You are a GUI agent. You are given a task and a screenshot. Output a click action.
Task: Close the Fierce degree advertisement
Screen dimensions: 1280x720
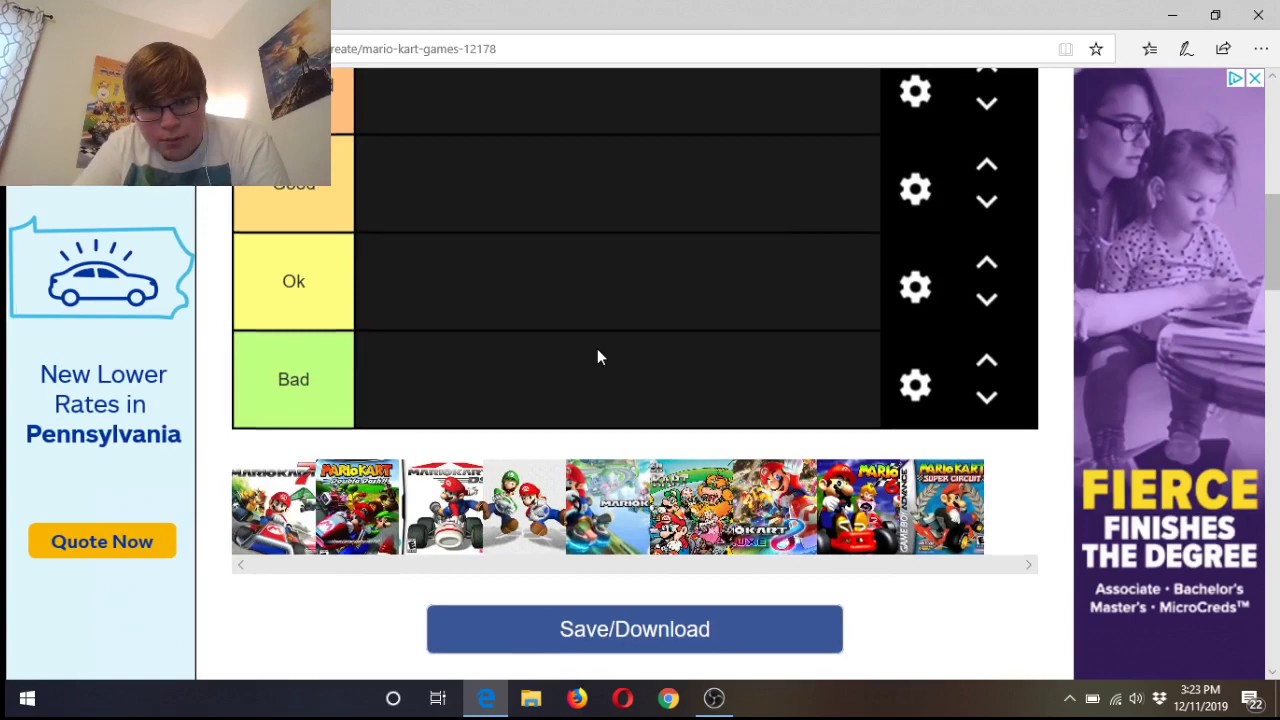coord(1254,78)
